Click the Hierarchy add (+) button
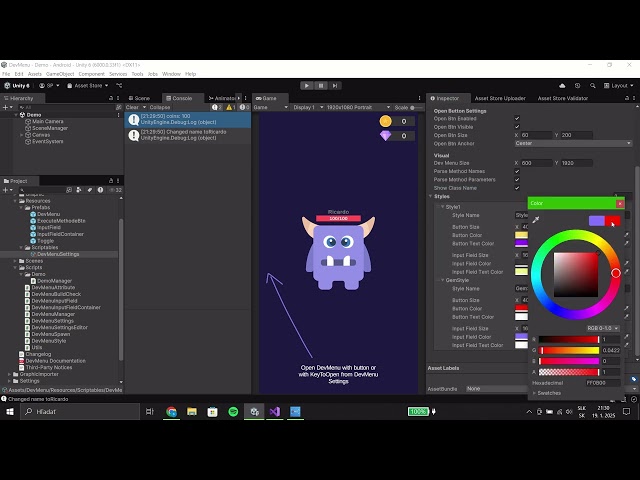 coord(5,107)
